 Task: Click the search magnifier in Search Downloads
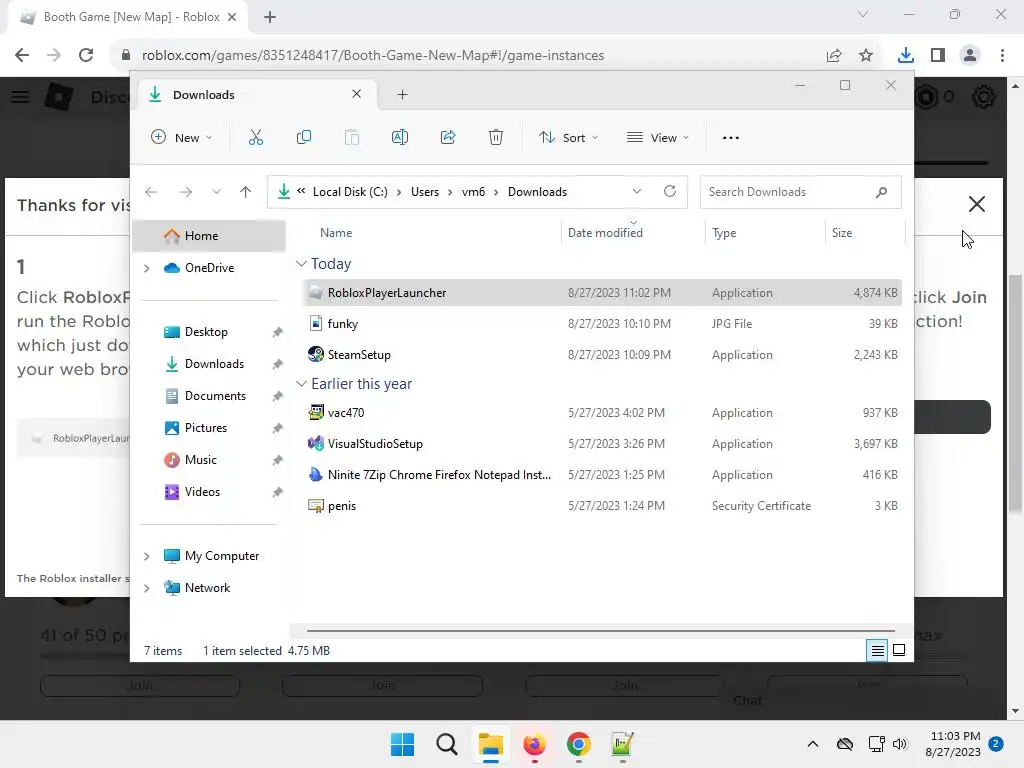click(881, 192)
